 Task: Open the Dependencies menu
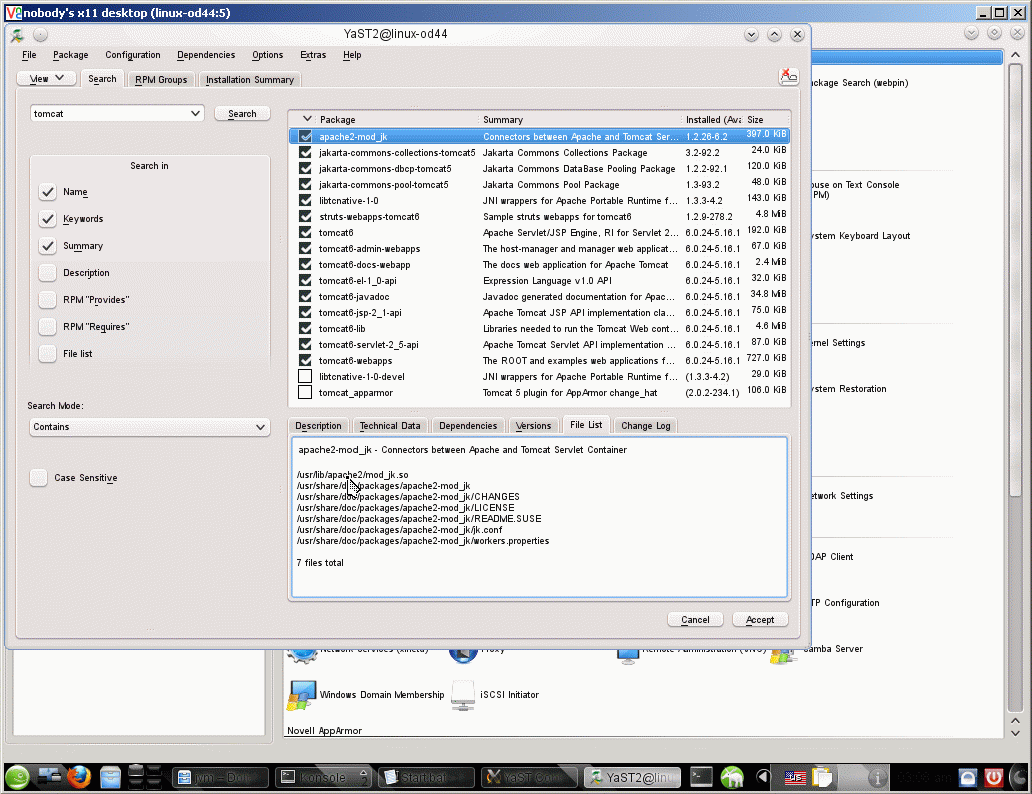(206, 55)
